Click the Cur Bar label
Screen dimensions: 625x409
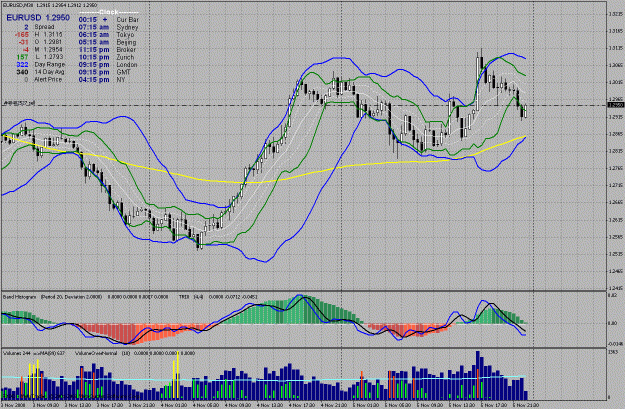(x=128, y=20)
